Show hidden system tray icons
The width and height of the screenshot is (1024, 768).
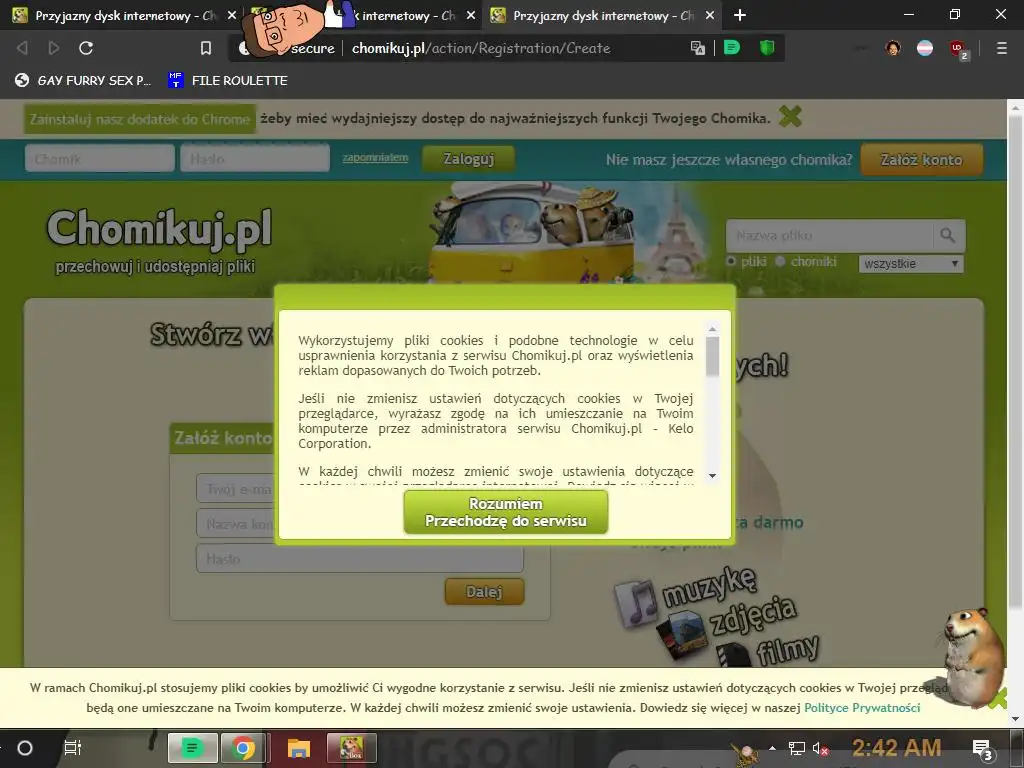[773, 748]
